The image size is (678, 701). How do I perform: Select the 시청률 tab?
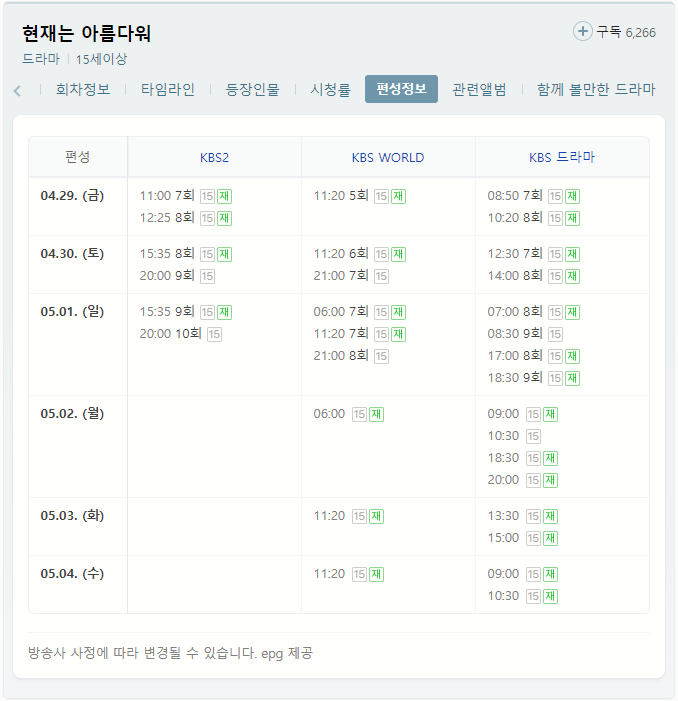click(x=331, y=89)
